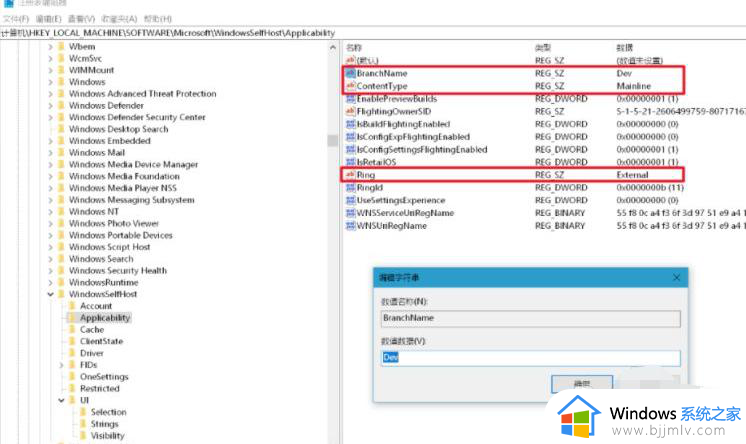The height and width of the screenshot is (444, 746).
Task: Click the 'External' data value for Ring
Action: (x=632, y=175)
